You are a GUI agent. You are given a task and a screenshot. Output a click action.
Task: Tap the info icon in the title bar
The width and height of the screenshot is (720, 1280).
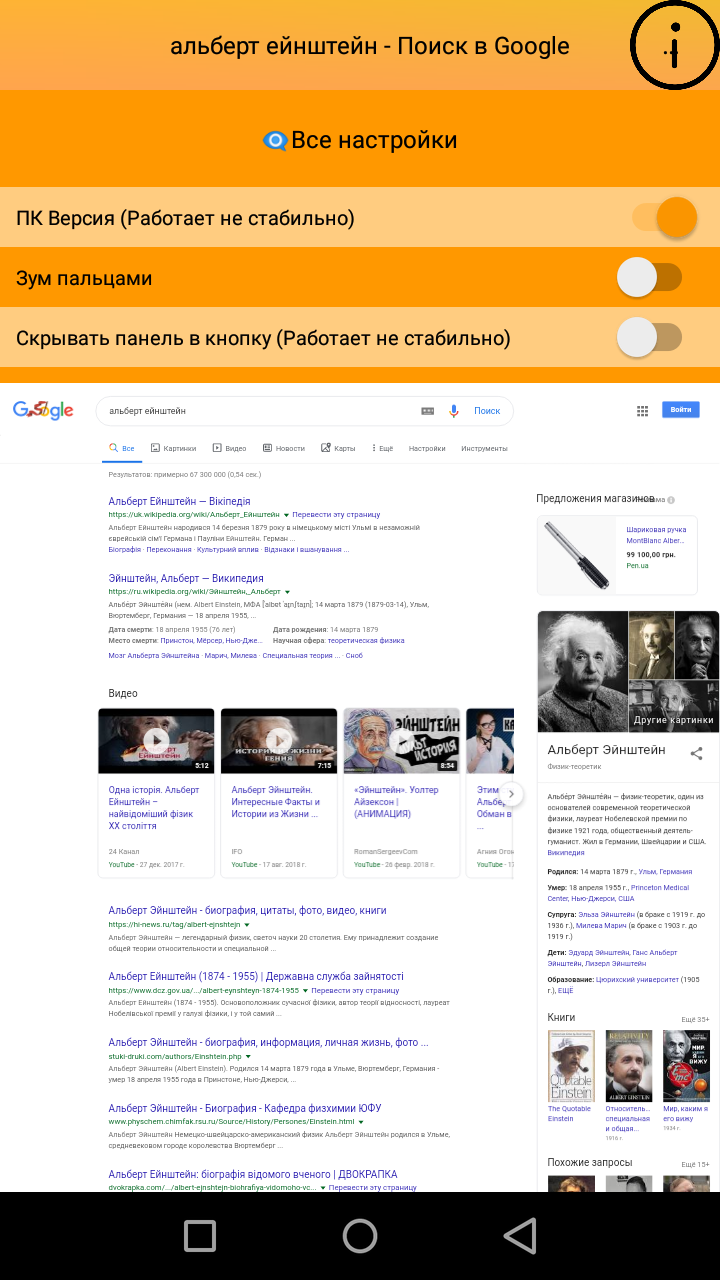pos(675,46)
